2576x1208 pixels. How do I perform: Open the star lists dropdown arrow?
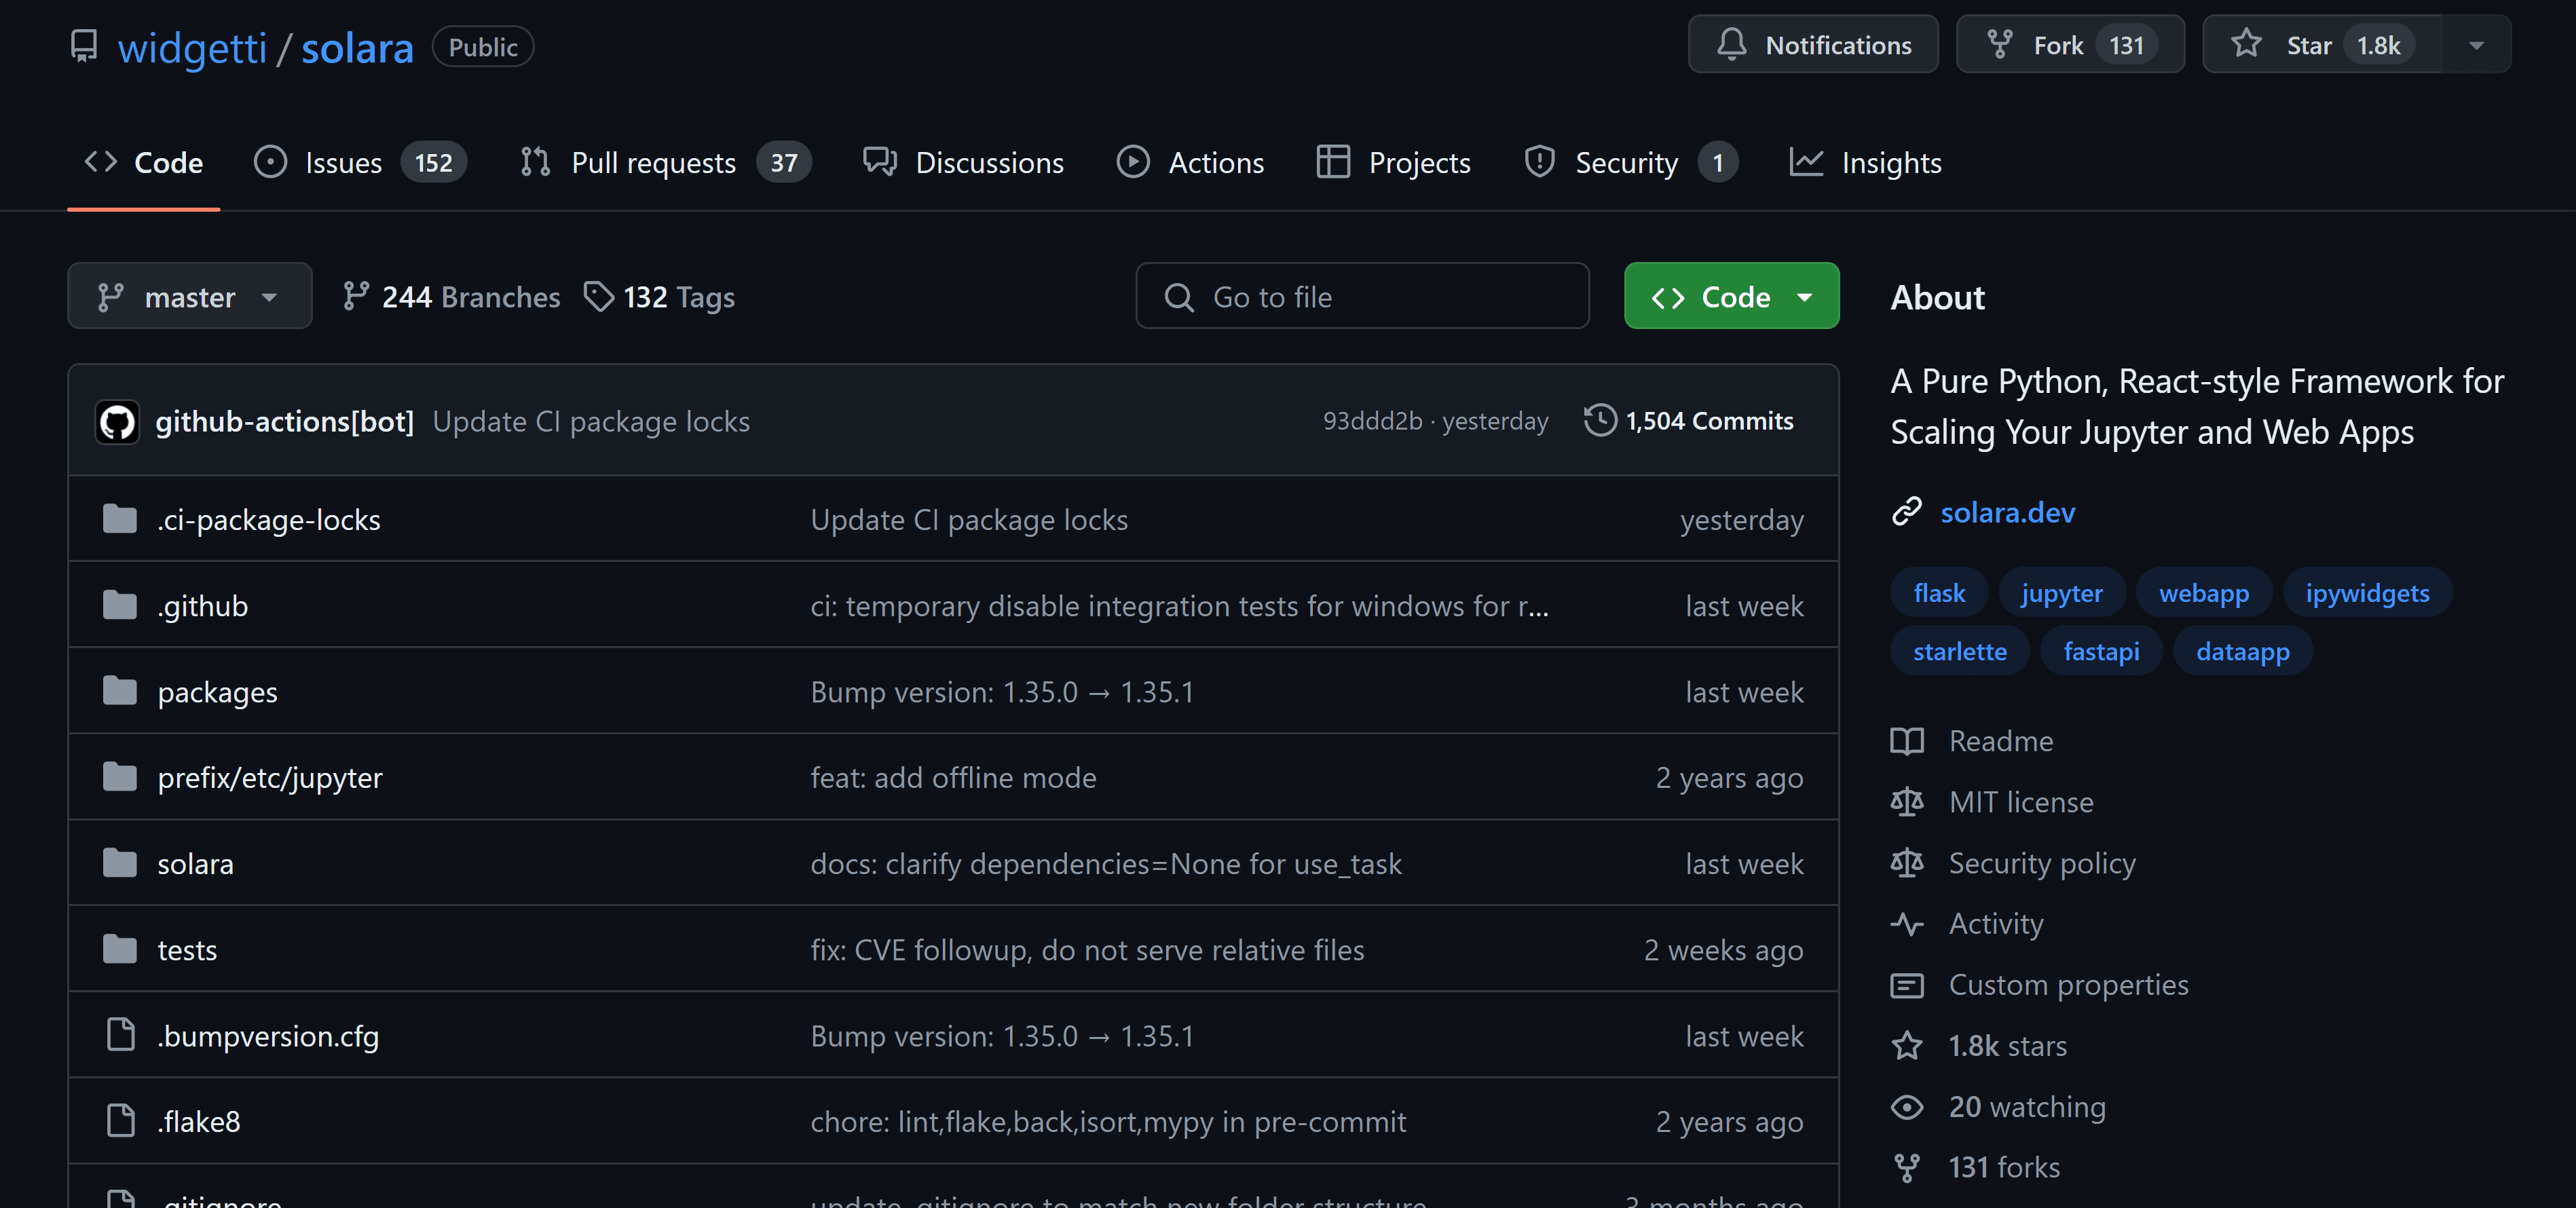pos(2476,45)
